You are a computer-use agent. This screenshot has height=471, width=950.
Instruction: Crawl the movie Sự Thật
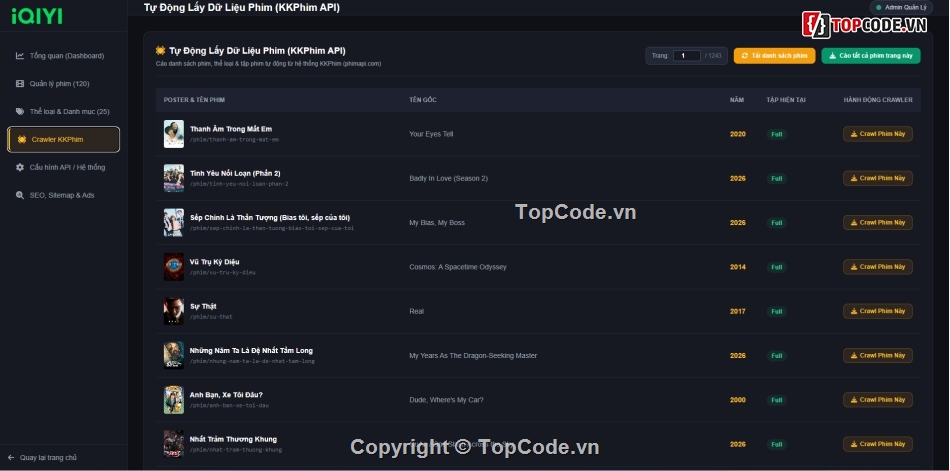(x=877, y=311)
